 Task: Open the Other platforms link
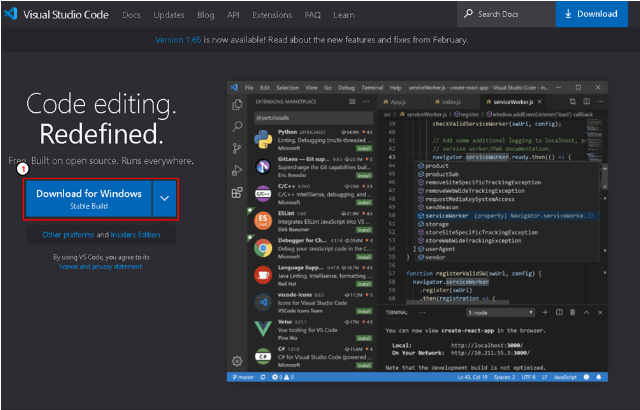click(x=68, y=235)
